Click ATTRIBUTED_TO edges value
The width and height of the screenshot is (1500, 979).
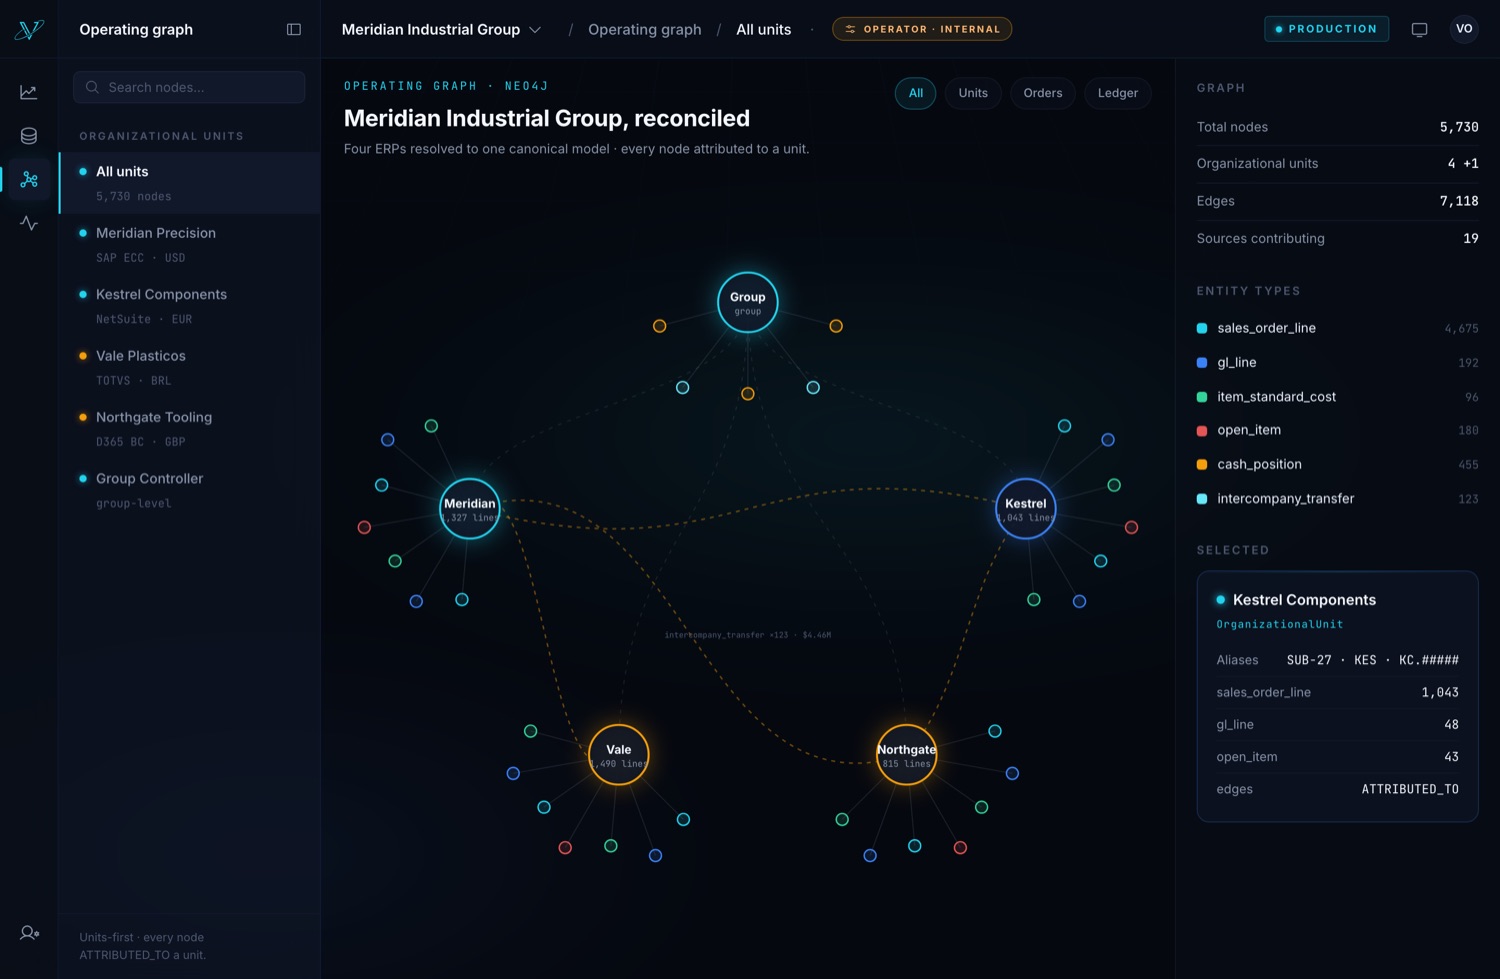click(x=1410, y=789)
